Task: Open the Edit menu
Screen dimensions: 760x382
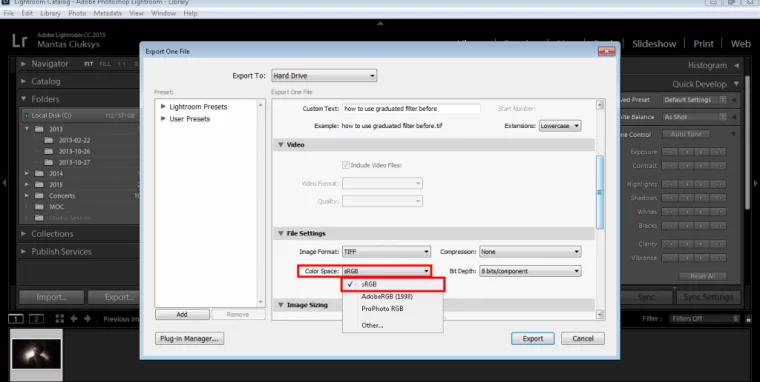Action: (x=27, y=13)
